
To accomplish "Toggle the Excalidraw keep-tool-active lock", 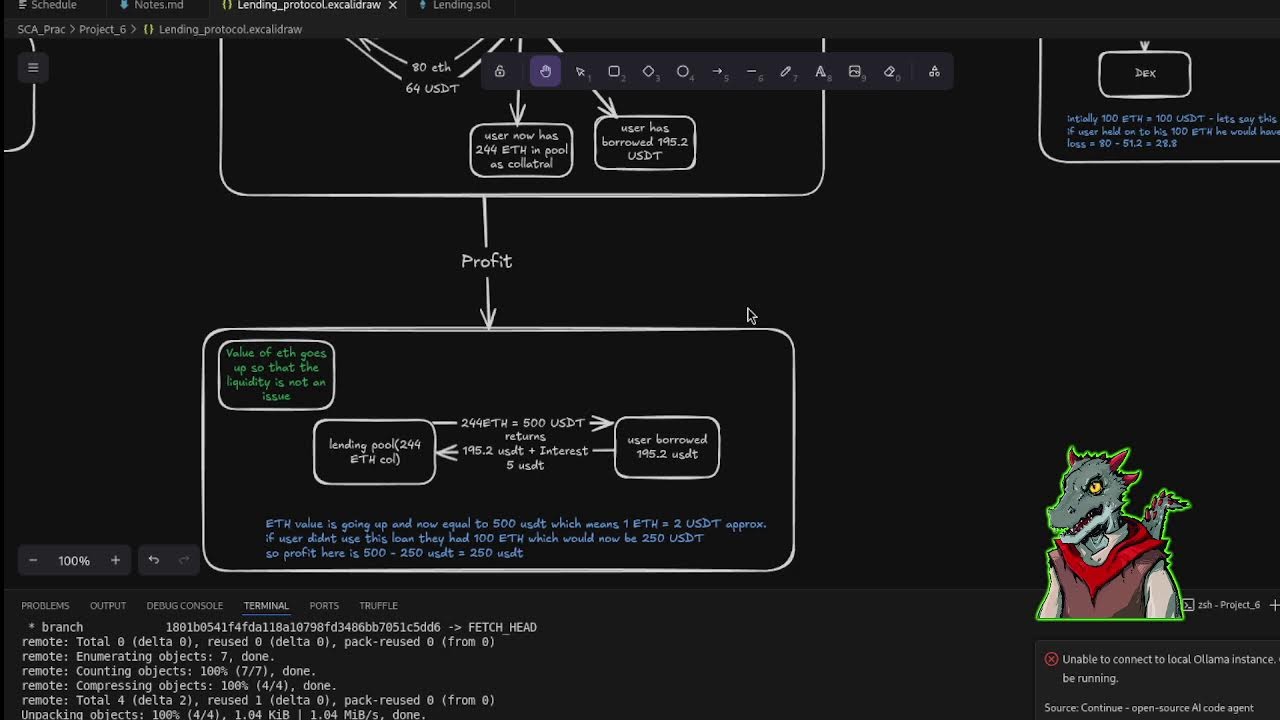I will (x=500, y=72).
